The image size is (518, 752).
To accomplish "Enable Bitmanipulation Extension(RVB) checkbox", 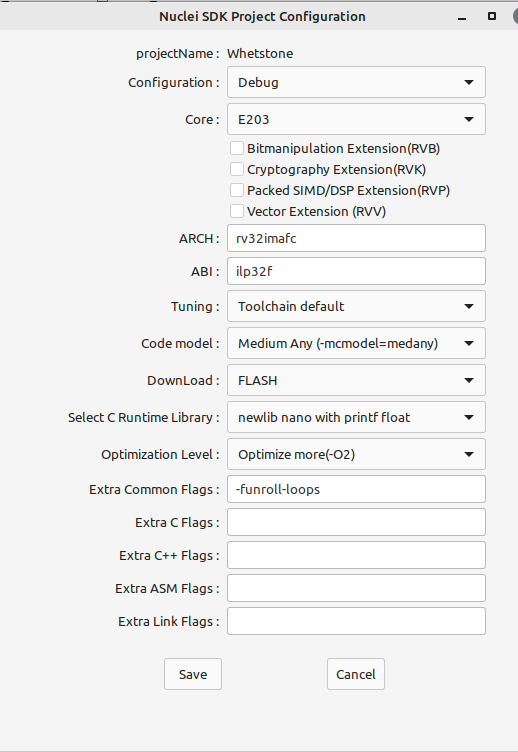I will [x=237, y=148].
